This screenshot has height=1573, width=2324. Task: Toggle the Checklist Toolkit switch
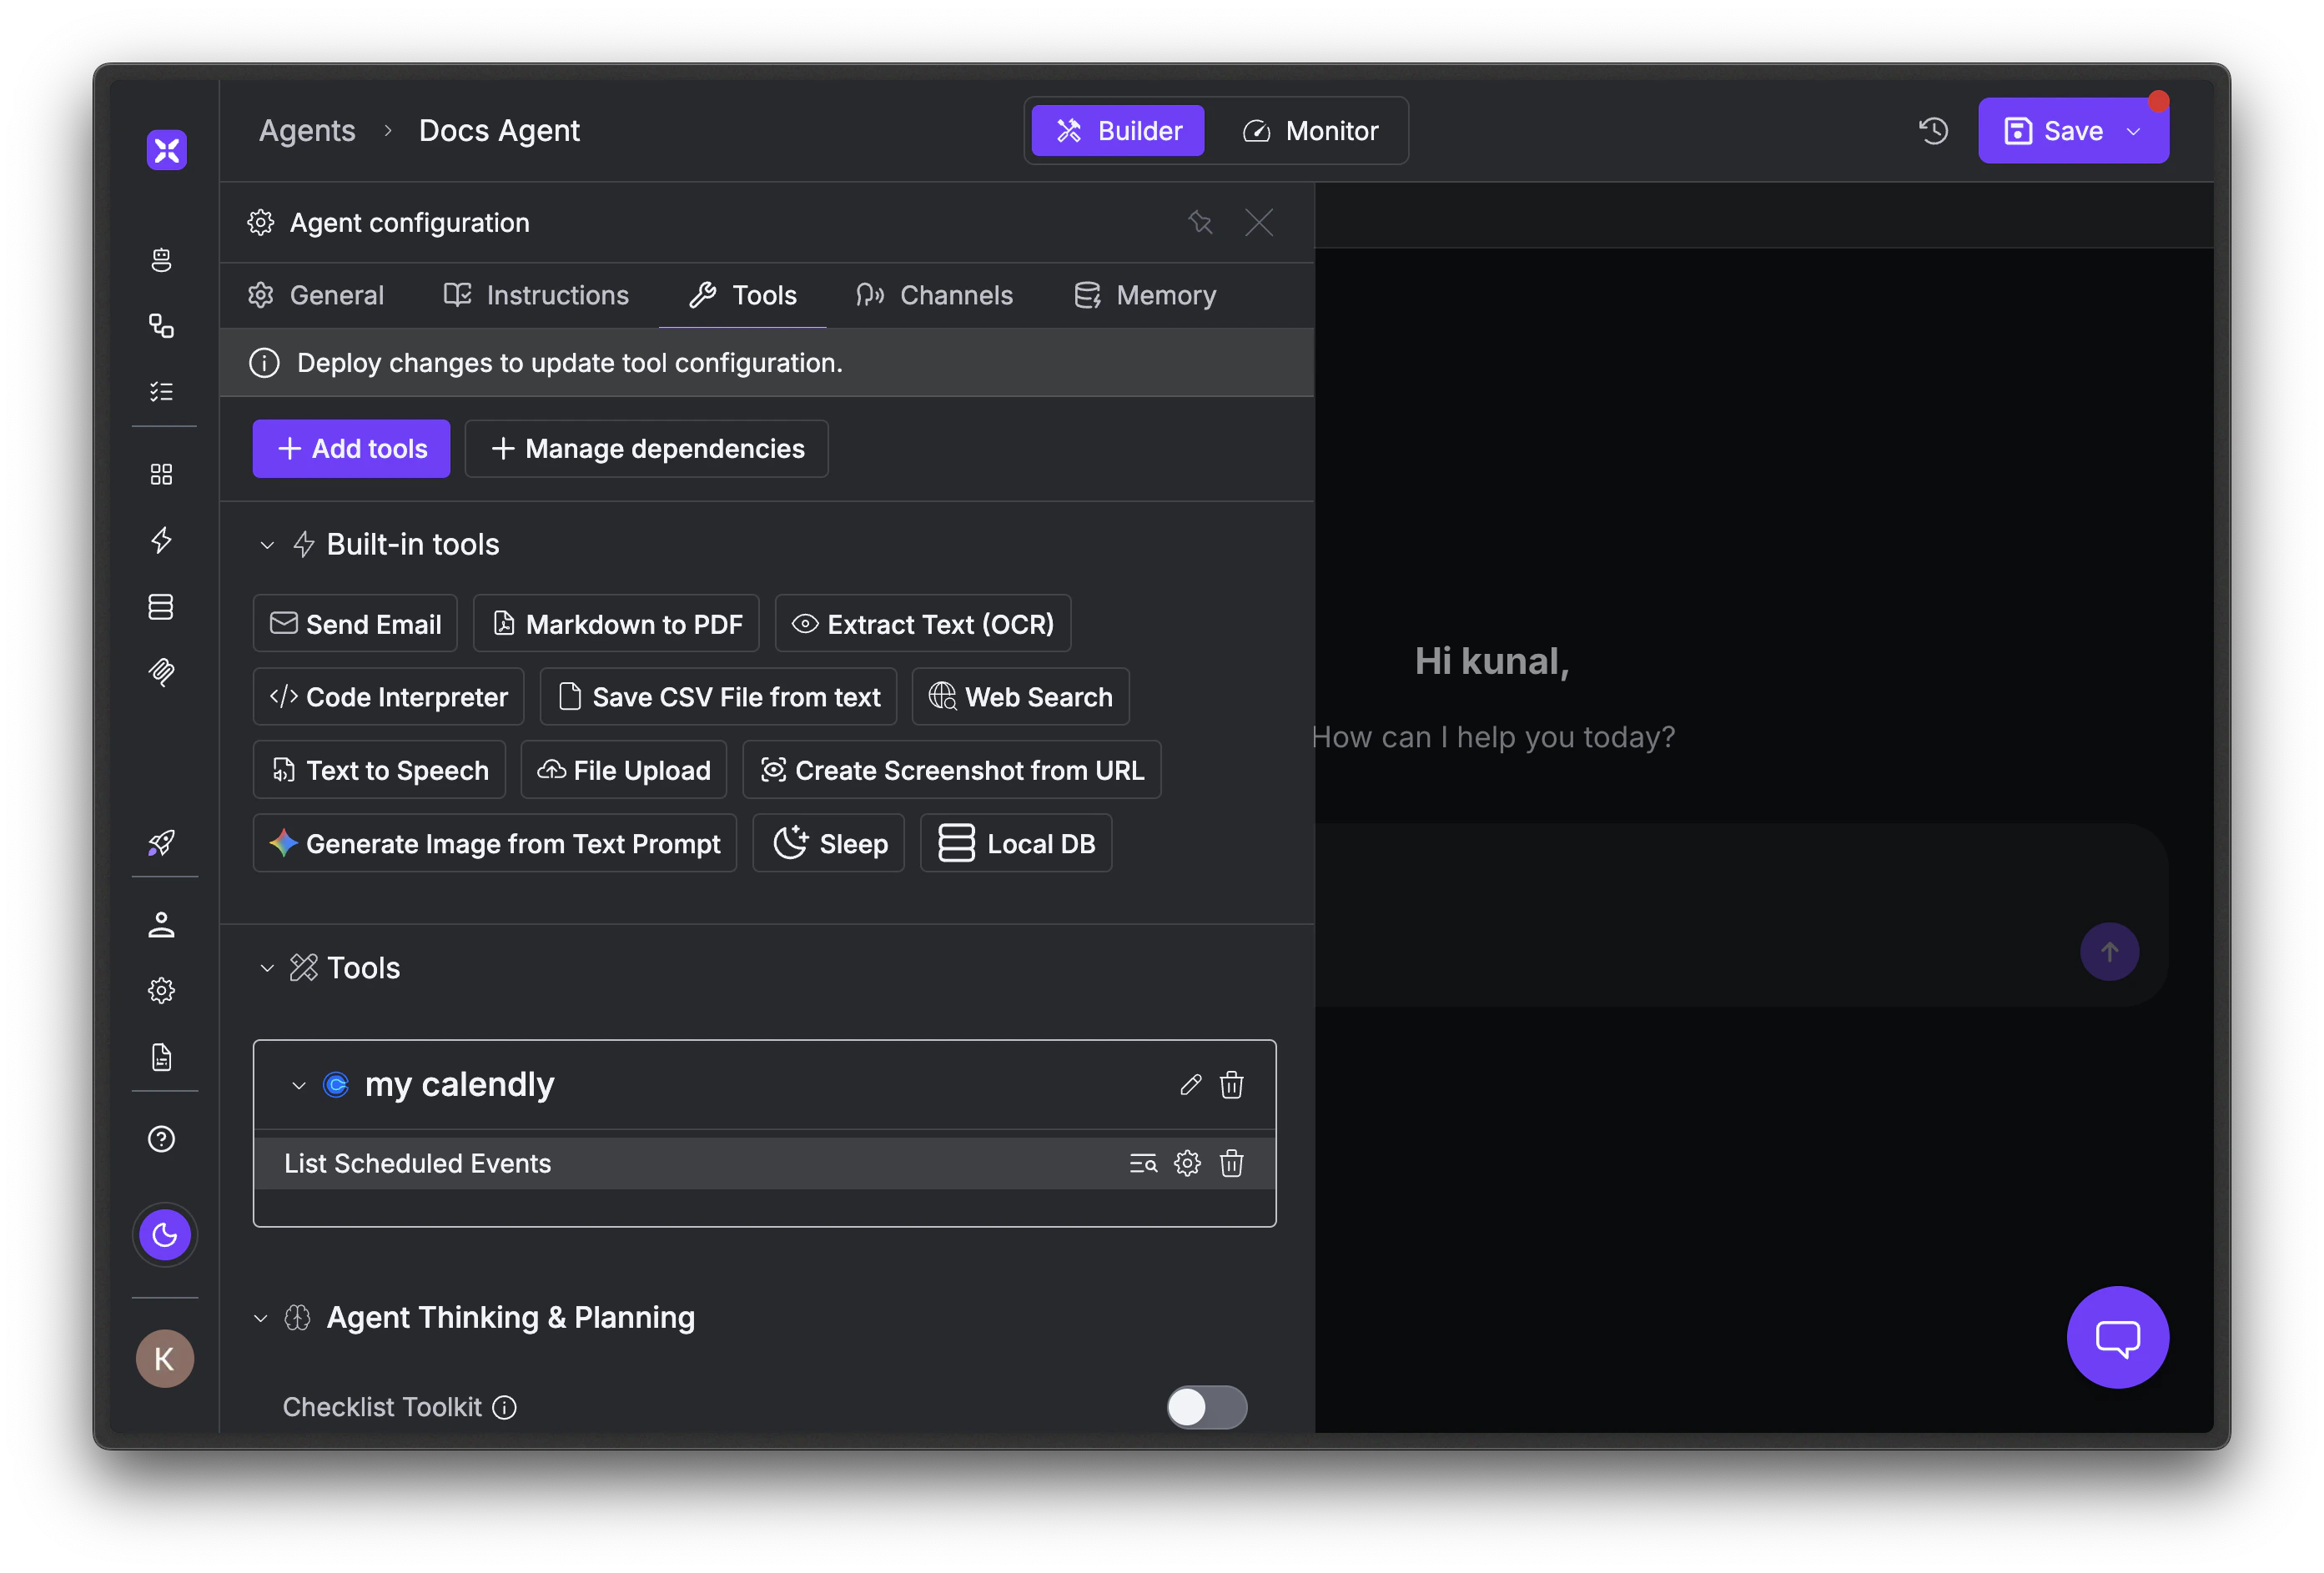(1207, 1407)
